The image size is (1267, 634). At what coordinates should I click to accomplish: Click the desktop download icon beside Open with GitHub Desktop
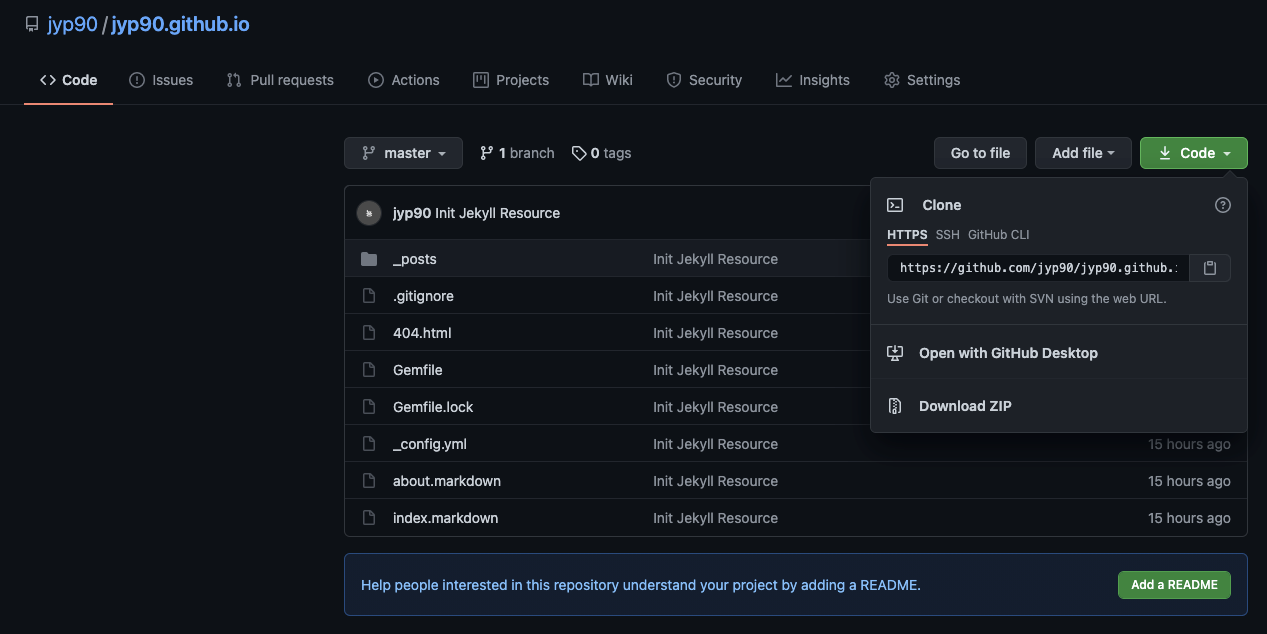895,353
